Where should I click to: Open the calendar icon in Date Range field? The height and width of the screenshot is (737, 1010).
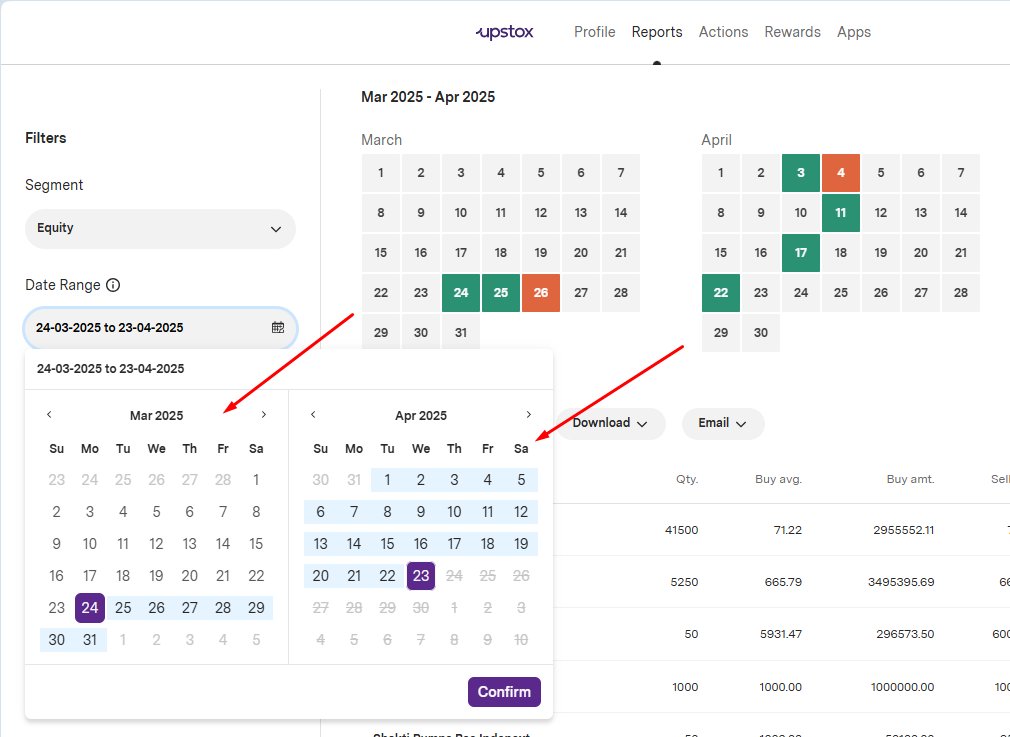(x=278, y=327)
